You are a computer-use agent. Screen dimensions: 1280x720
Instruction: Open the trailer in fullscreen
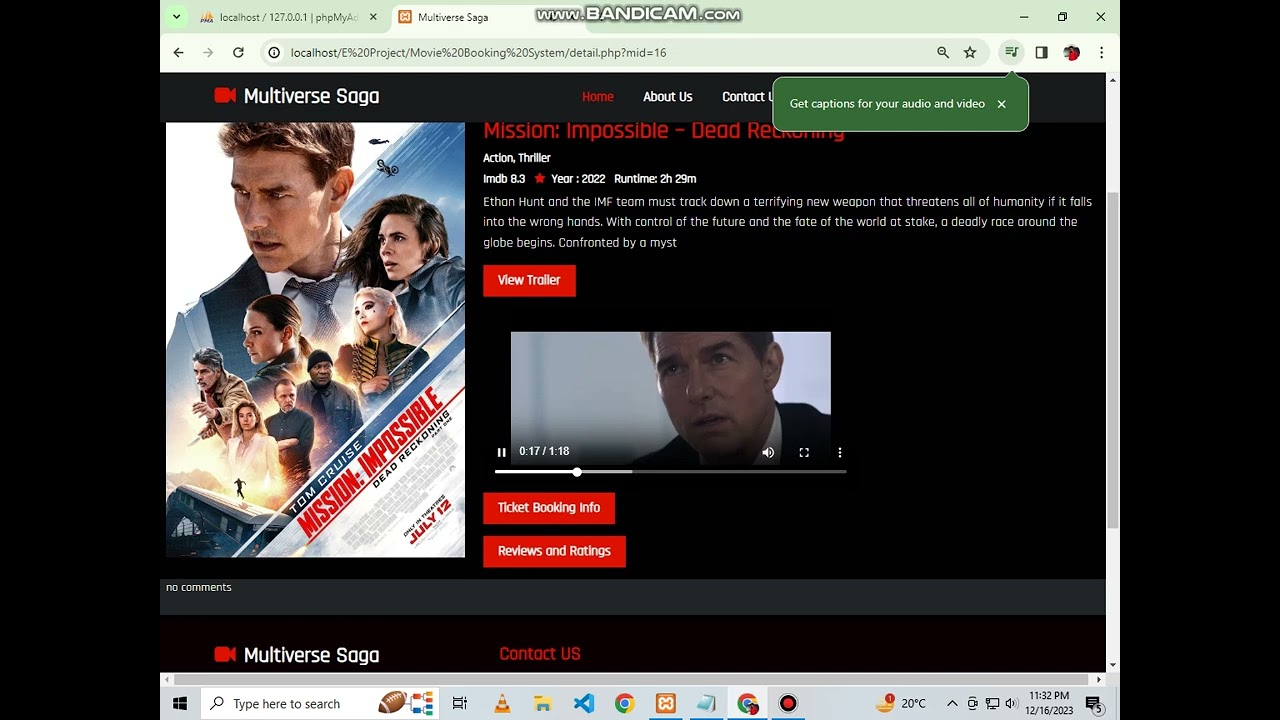(804, 452)
